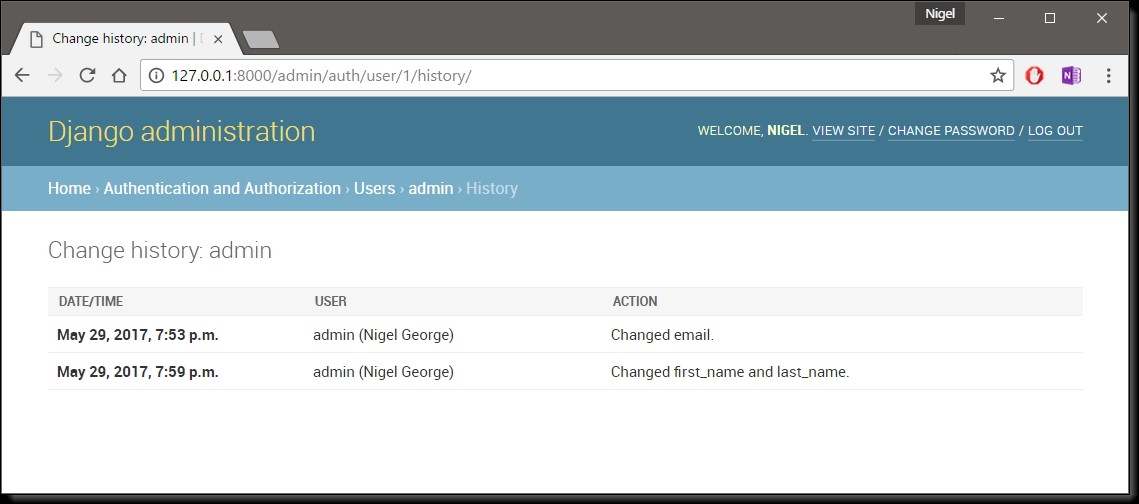The height and width of the screenshot is (504, 1139).
Task: Click the browser forward arrow
Action: pyautogui.click(x=54, y=76)
